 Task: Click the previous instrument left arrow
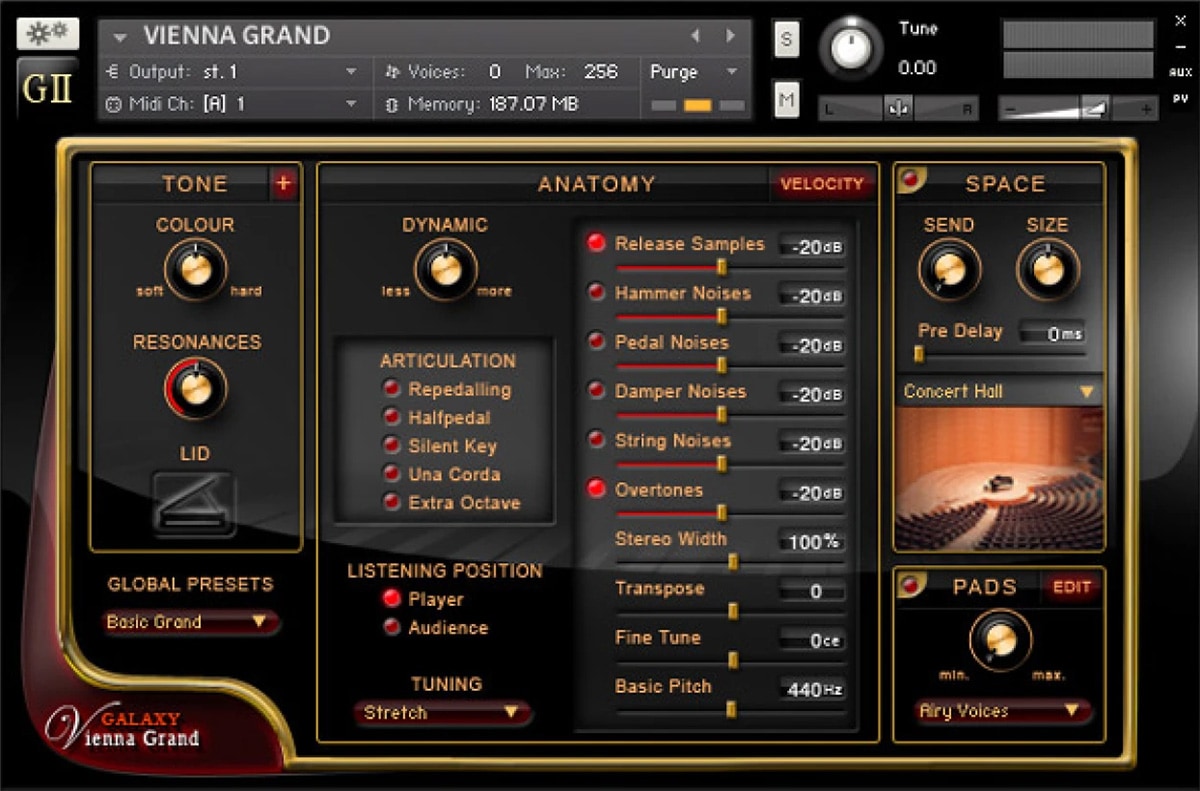tap(695, 36)
